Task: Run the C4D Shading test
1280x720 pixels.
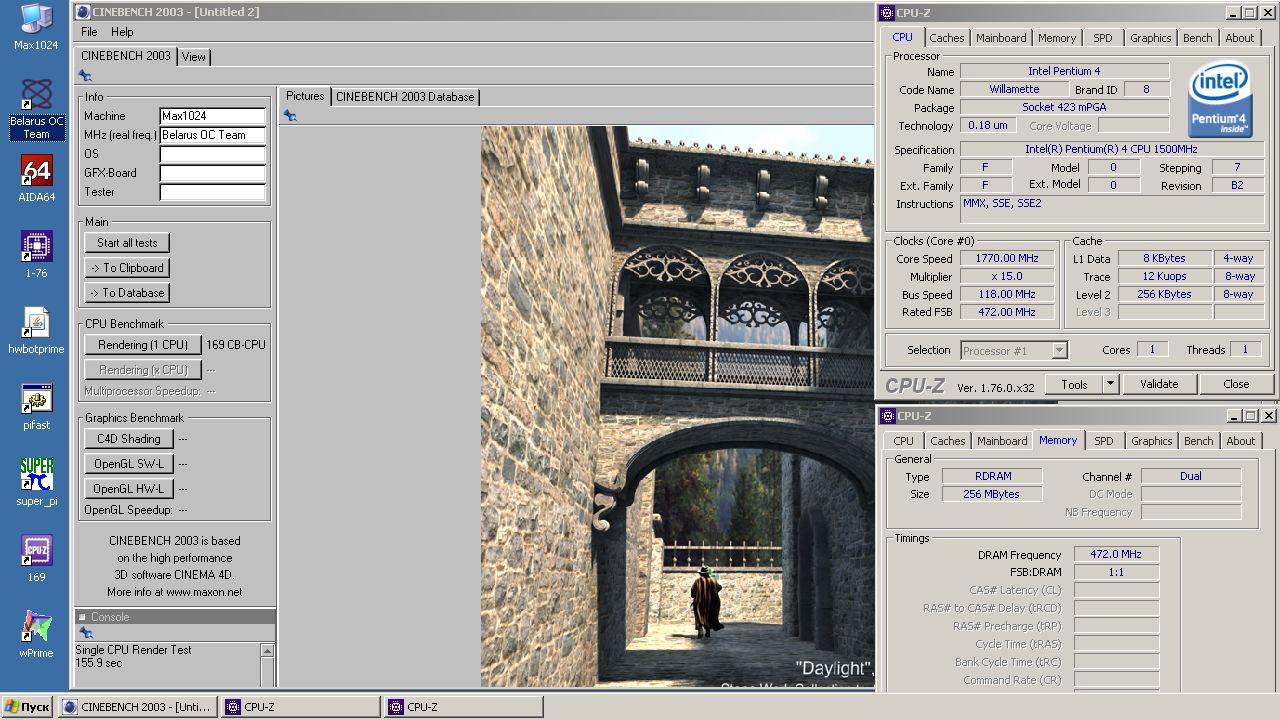Action: 129,439
